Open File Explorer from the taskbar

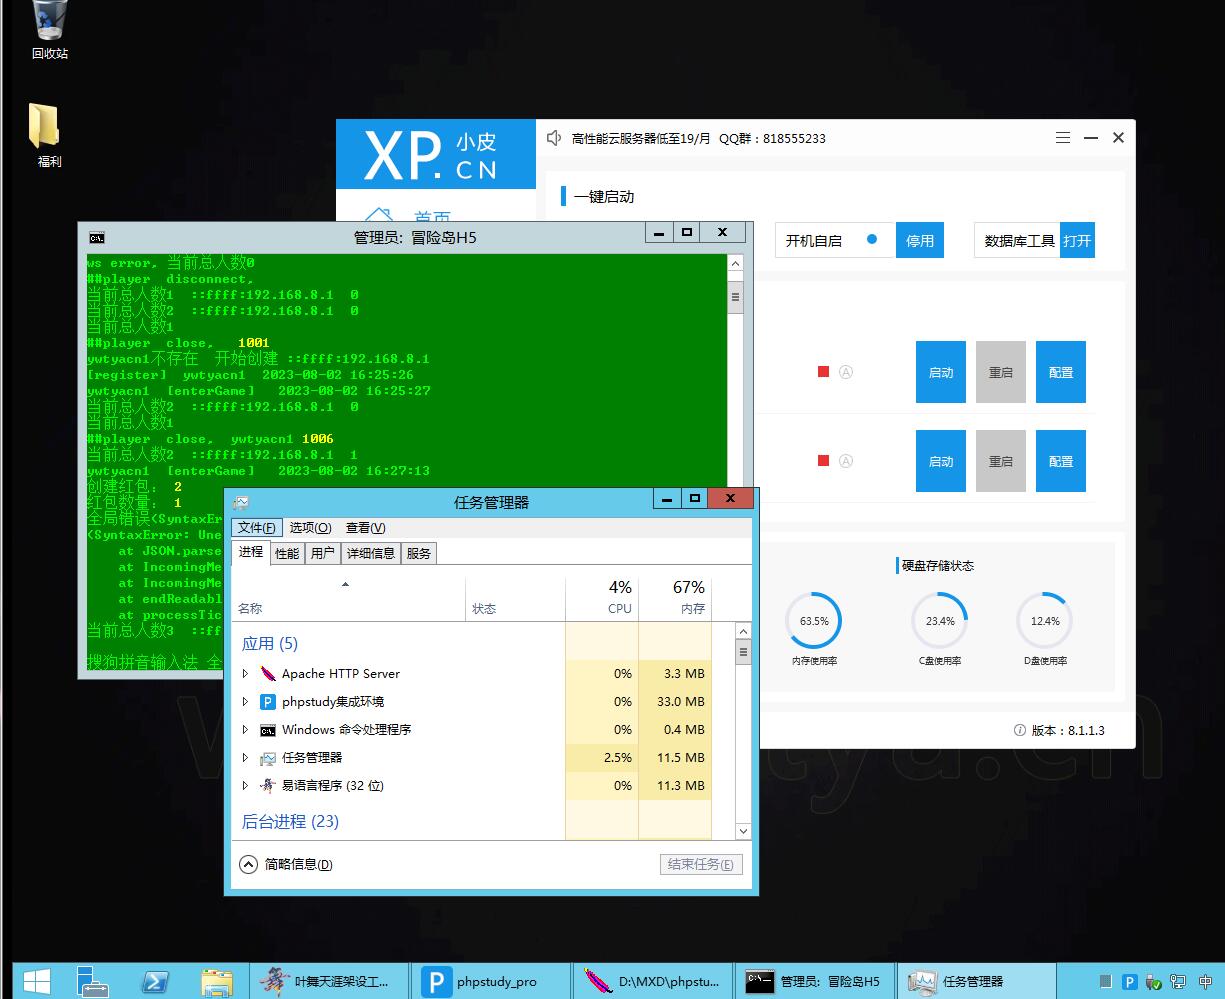tap(215, 981)
